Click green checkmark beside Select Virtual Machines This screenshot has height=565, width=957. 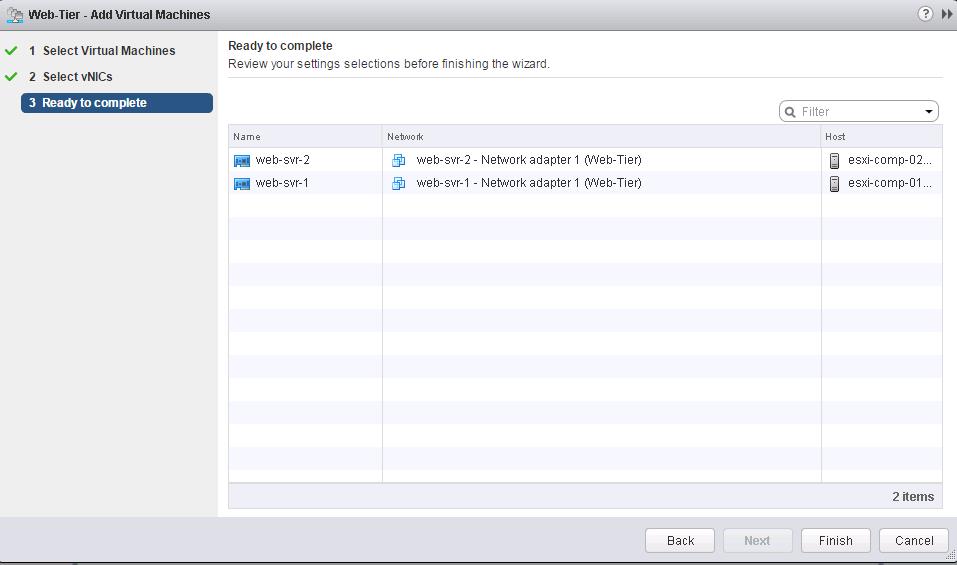click(11, 51)
